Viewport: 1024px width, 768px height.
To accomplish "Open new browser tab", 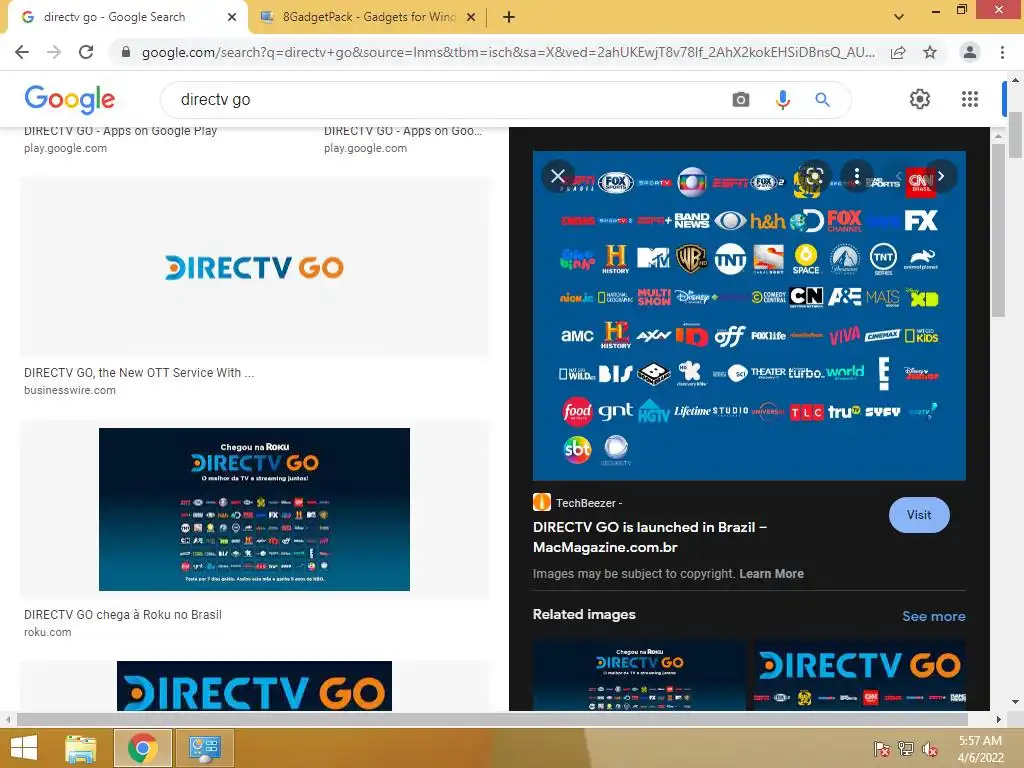I will [x=509, y=17].
